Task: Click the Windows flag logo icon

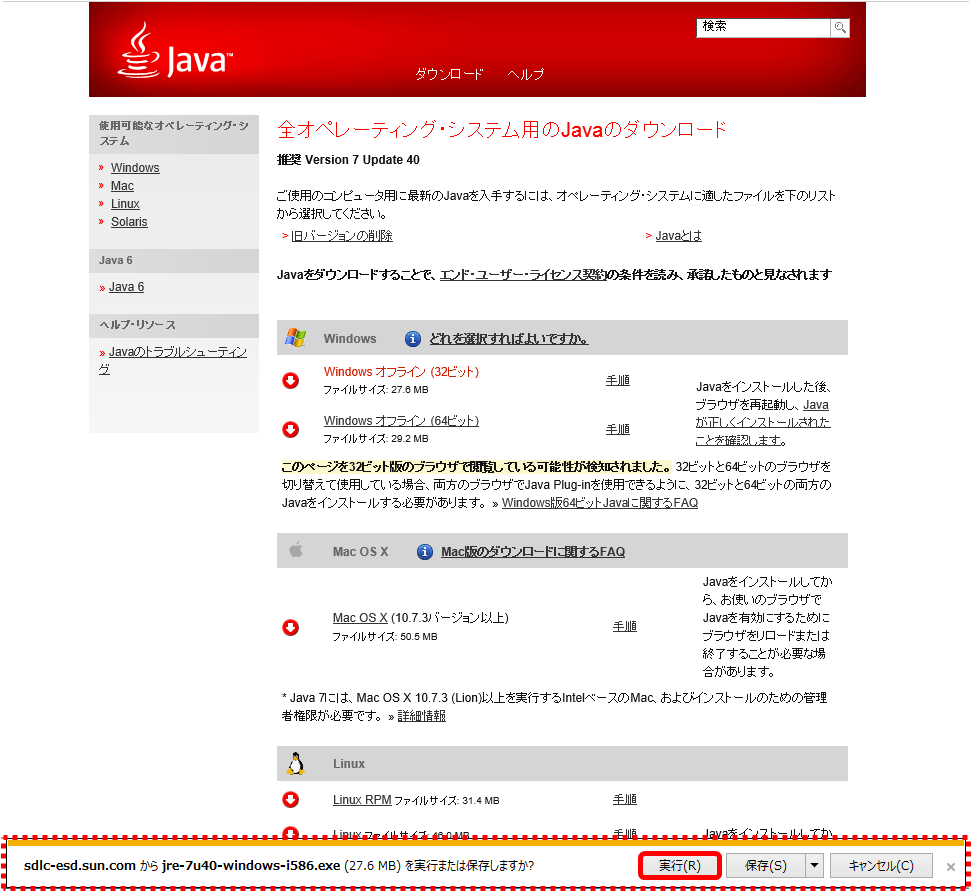Action: coord(296,338)
